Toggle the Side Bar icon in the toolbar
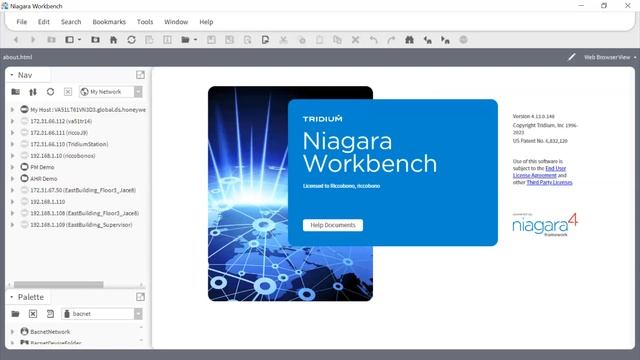 [x=69, y=40]
